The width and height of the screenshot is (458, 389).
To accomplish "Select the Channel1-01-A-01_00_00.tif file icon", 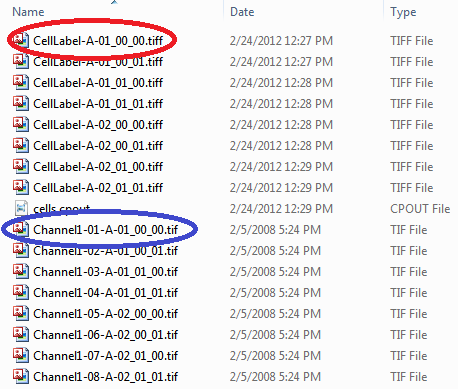I will [21, 229].
